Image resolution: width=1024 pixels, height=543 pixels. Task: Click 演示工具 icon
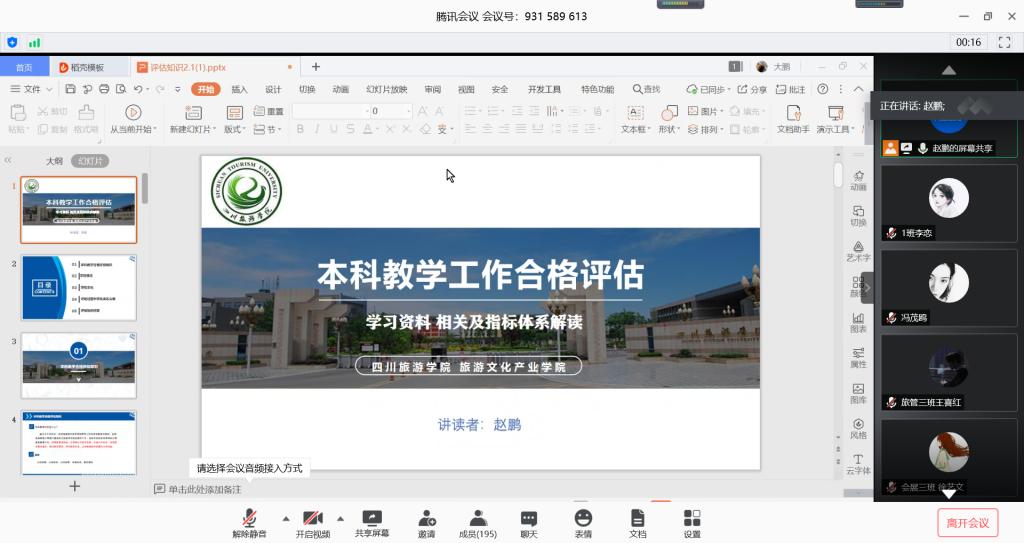835,113
